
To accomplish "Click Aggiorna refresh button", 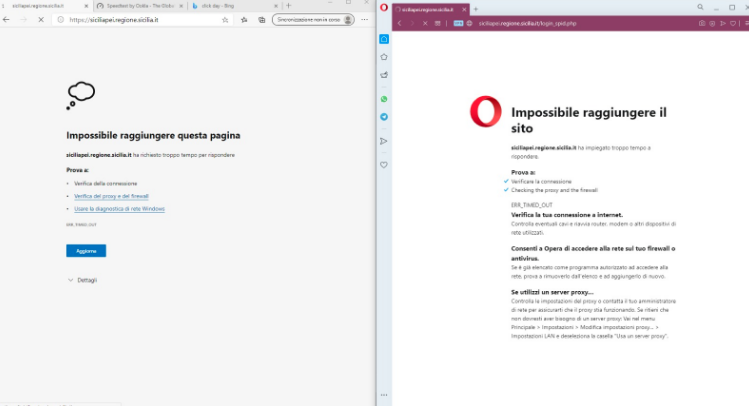I will point(86,251).
